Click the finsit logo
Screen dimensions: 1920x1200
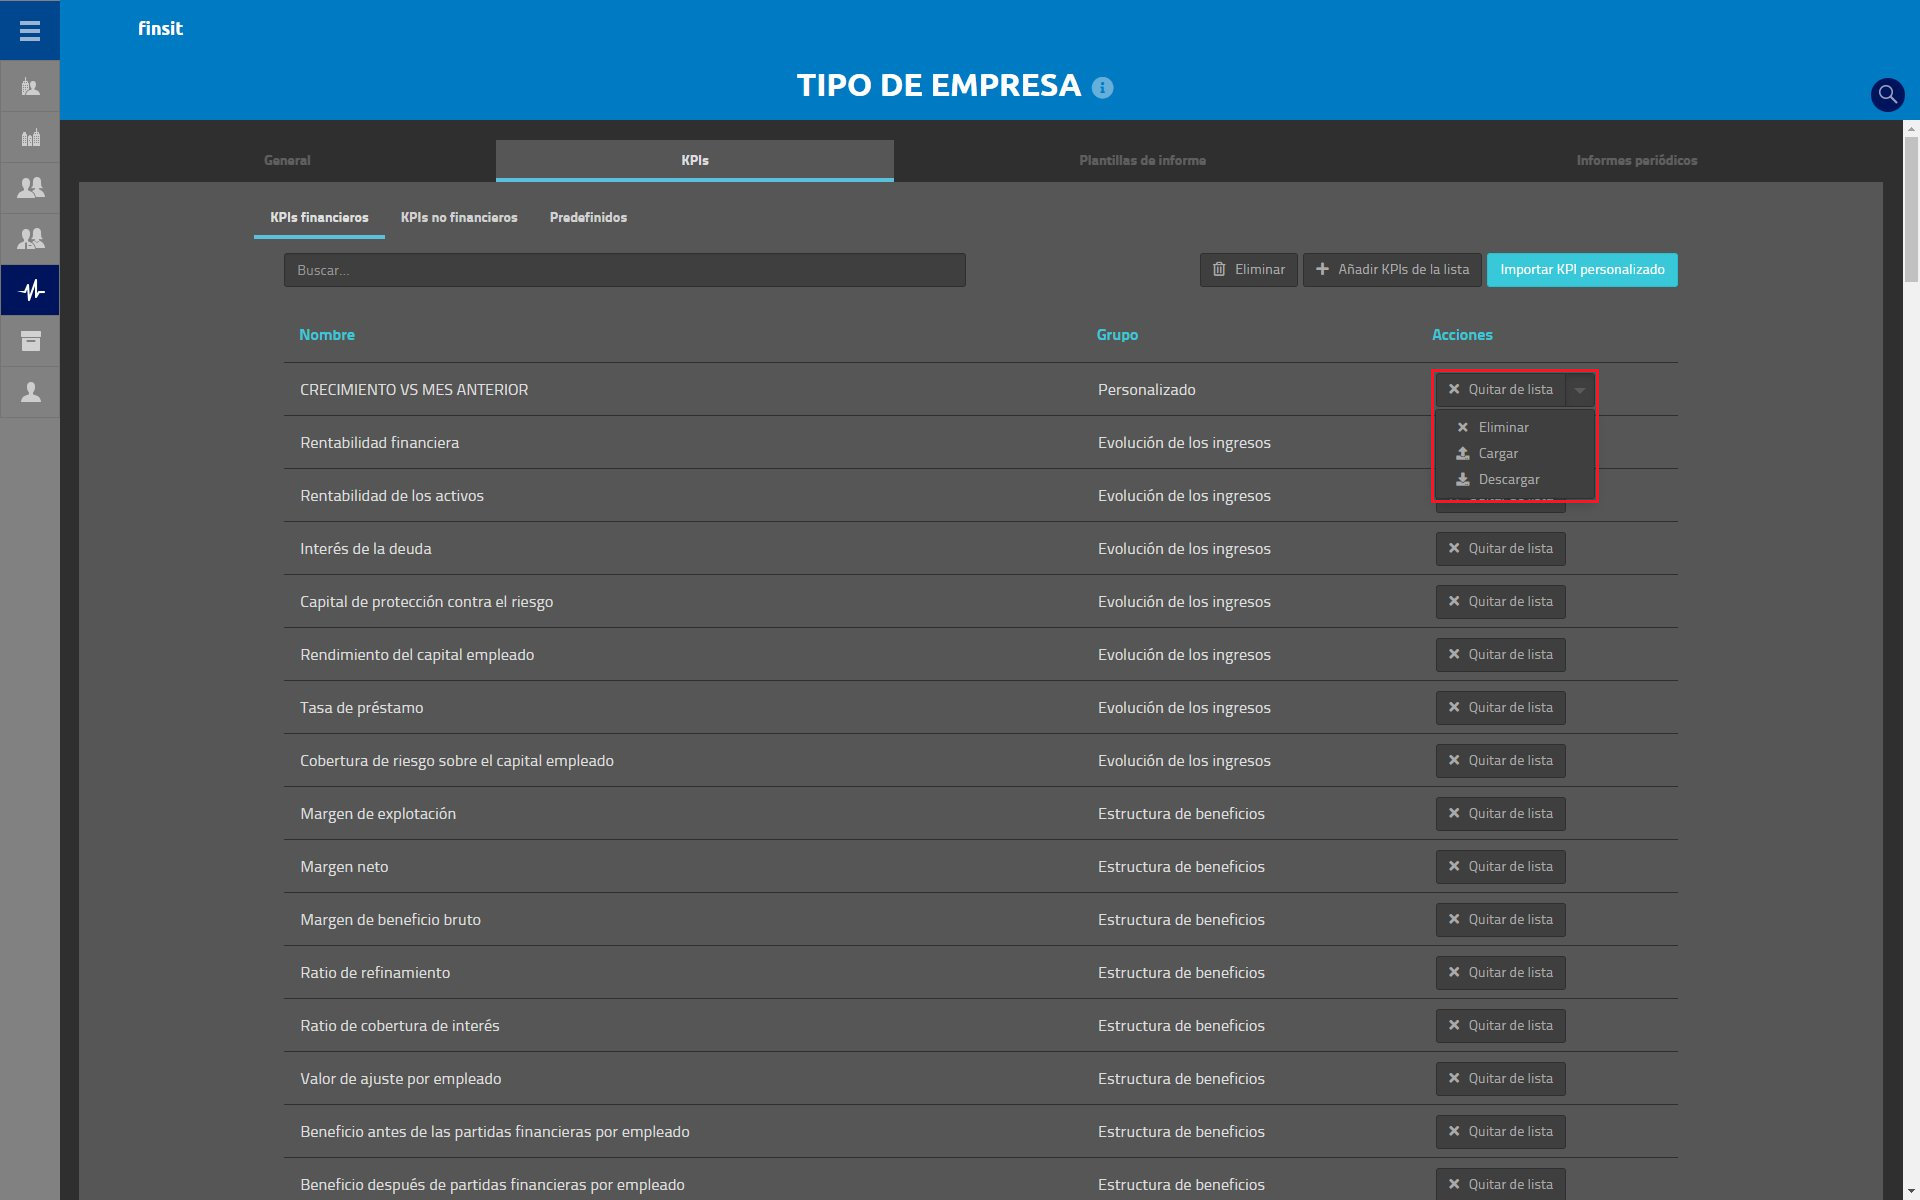point(160,29)
